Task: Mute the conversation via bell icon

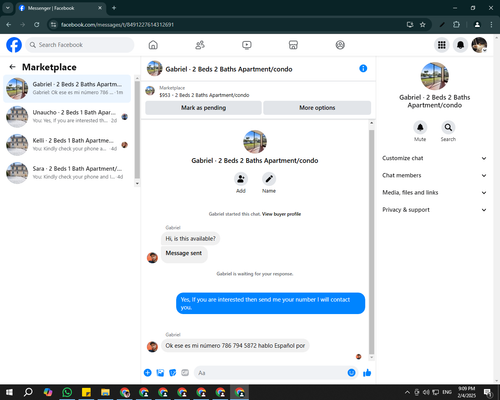Action: point(420,127)
